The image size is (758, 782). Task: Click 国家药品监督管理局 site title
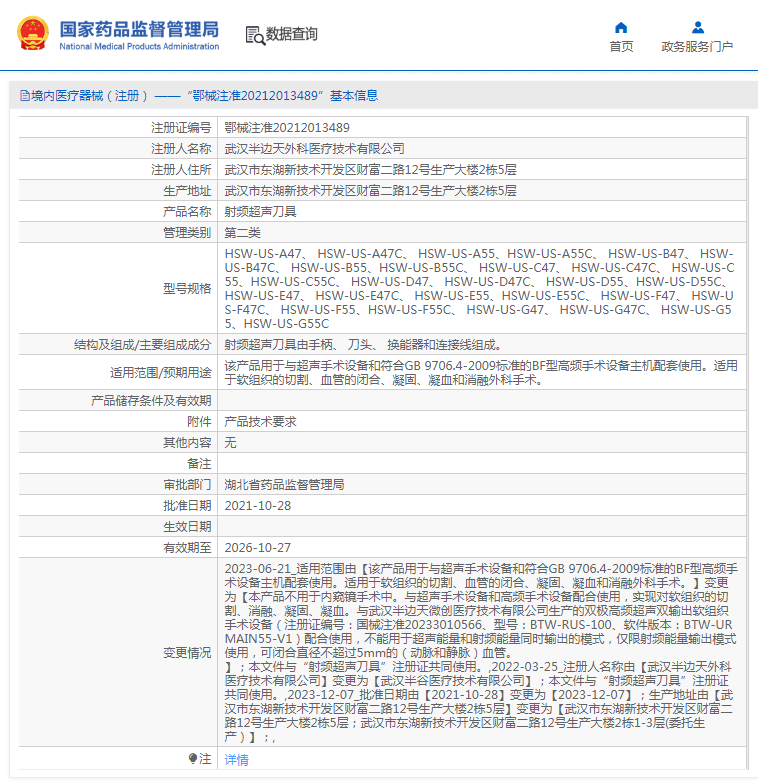139,29
